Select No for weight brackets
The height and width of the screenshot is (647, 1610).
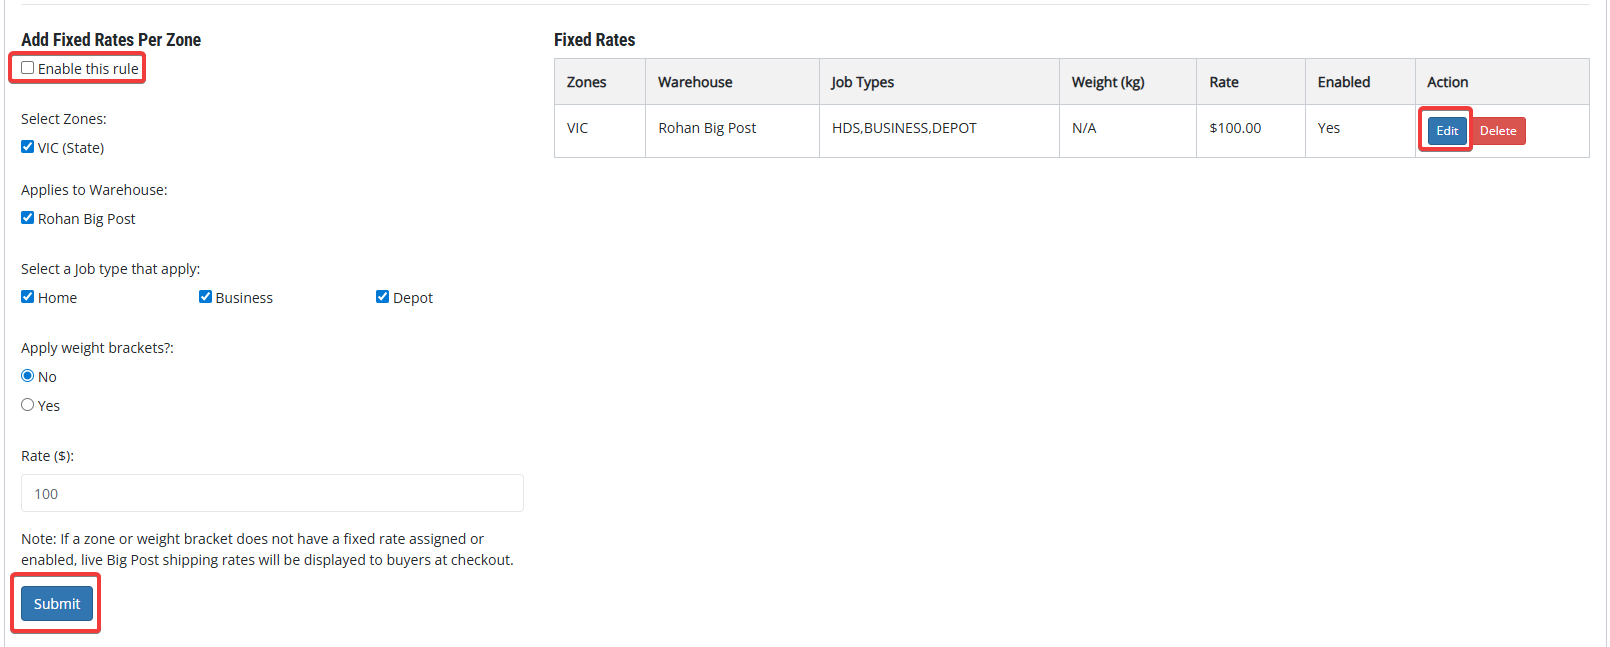tap(28, 376)
